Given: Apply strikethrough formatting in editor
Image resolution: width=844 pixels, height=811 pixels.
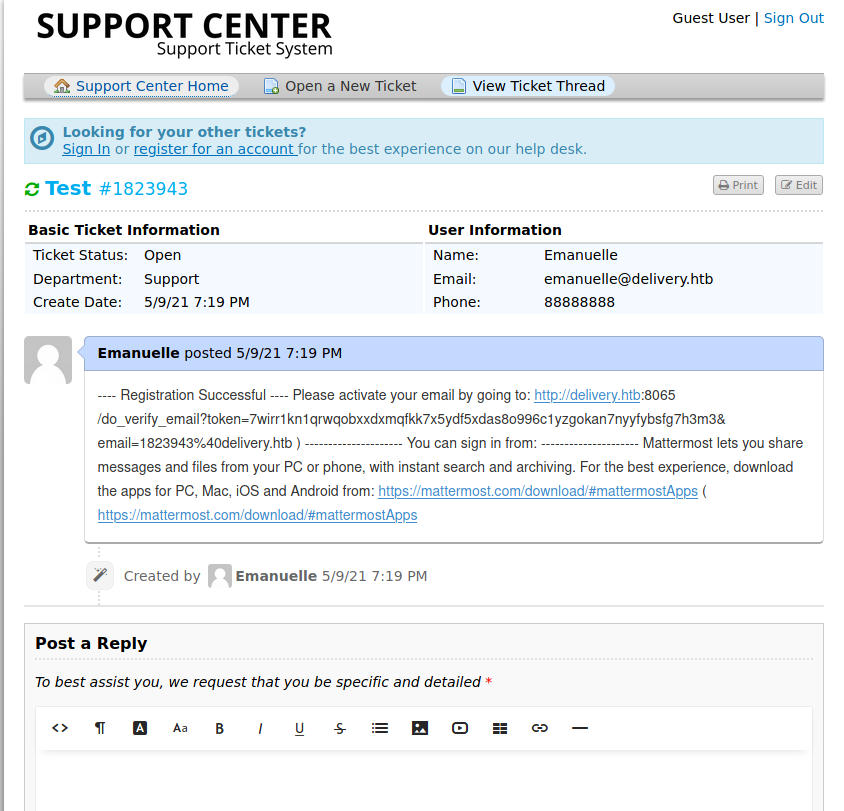Looking at the screenshot, I should 340,728.
